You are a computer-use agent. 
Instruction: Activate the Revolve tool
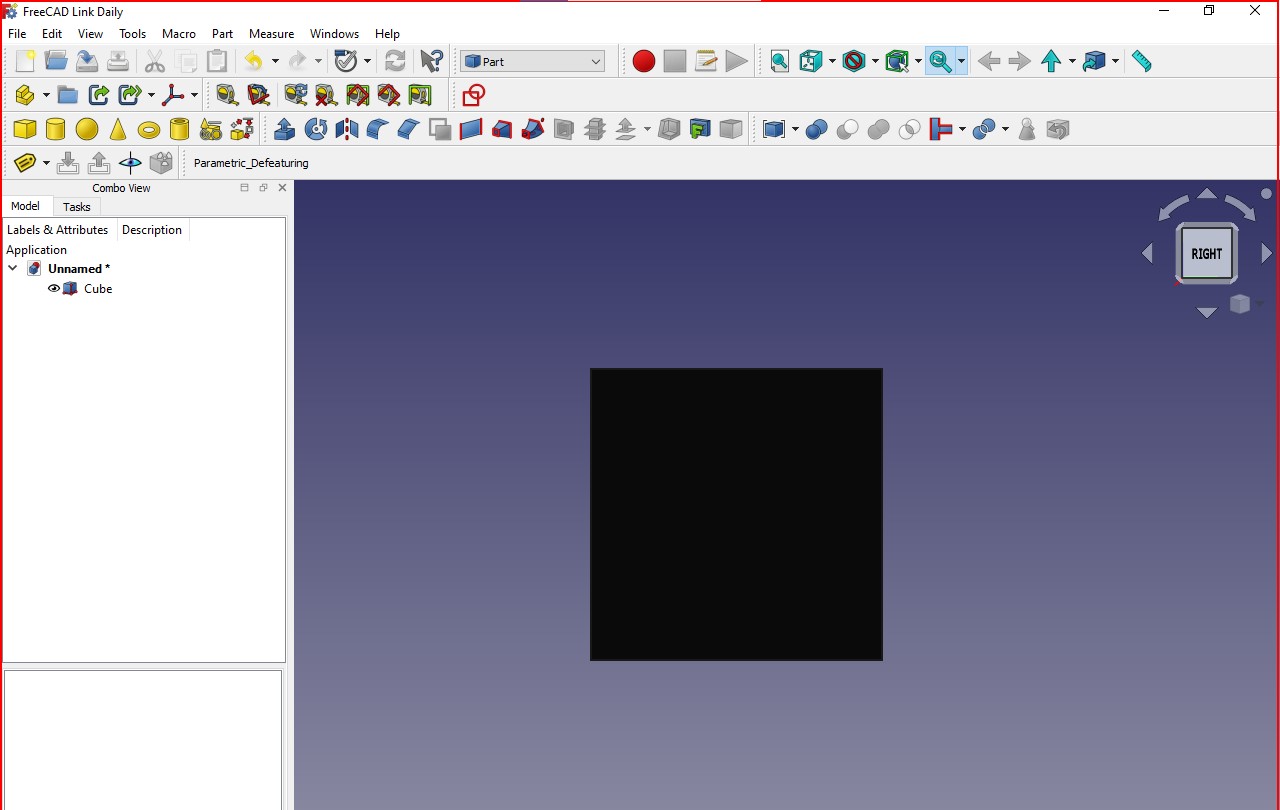(316, 128)
